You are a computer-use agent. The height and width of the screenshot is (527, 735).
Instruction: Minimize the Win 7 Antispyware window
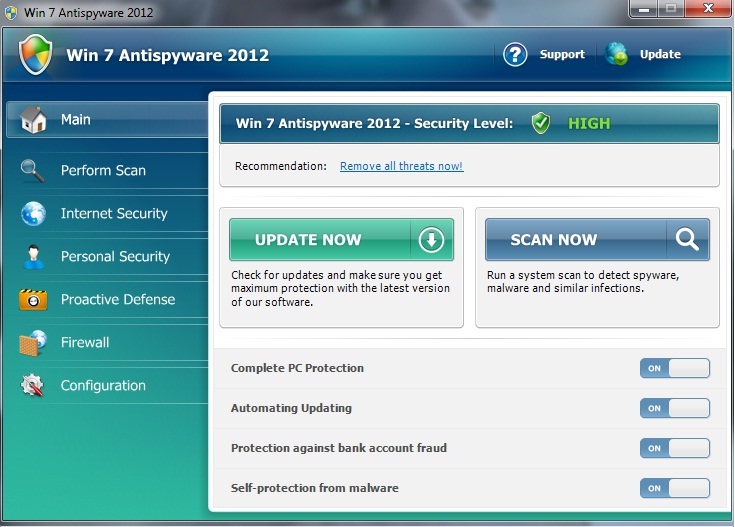[644, 9]
